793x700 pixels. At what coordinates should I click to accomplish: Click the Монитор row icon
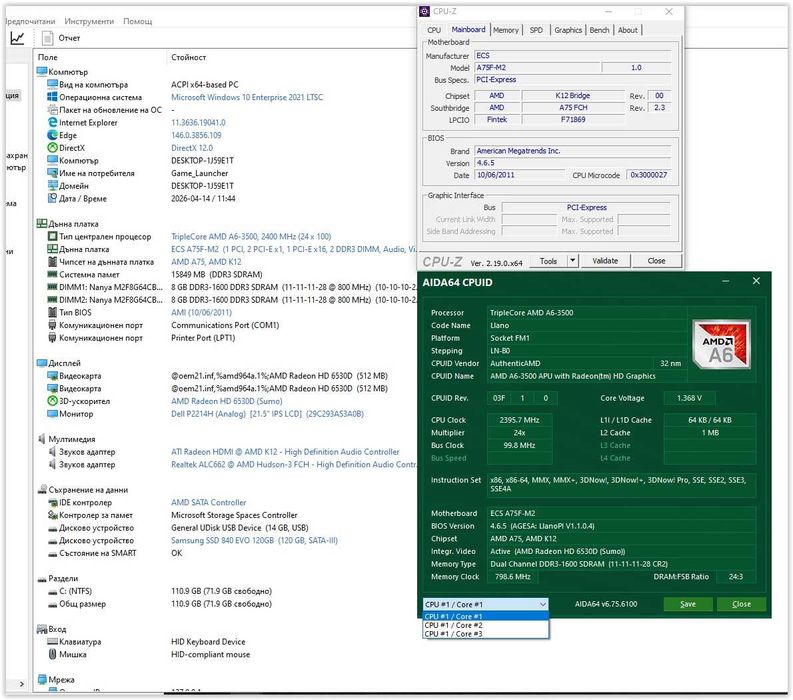[x=52, y=414]
